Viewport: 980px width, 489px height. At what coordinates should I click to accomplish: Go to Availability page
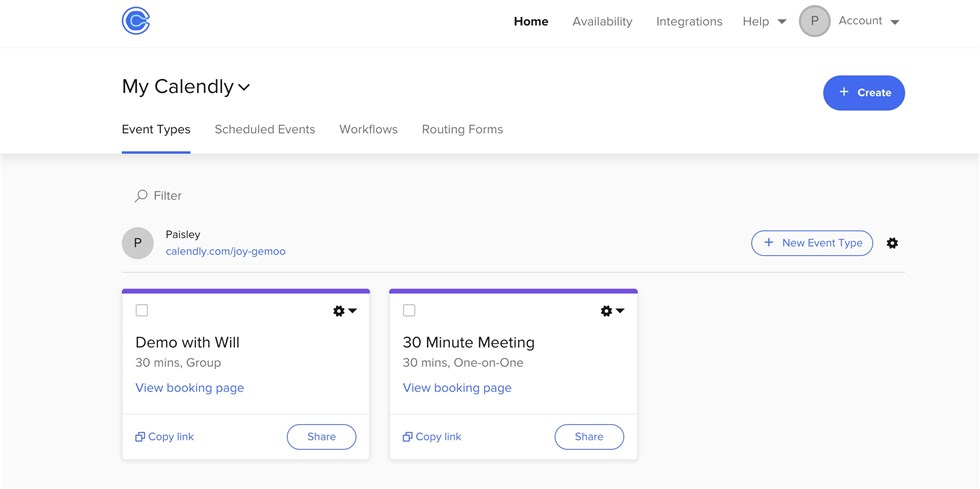[x=602, y=21]
